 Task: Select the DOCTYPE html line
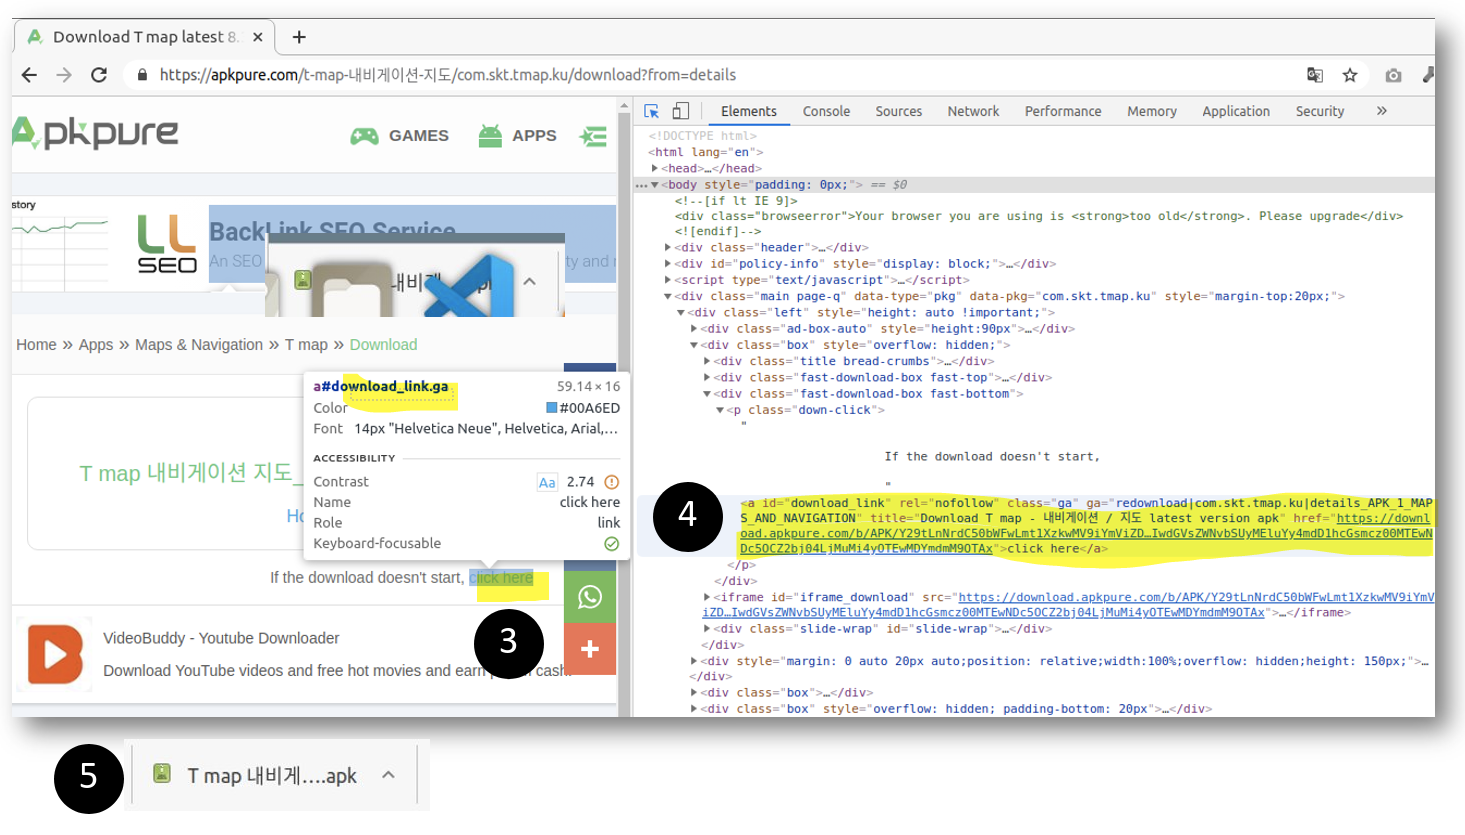click(703, 136)
